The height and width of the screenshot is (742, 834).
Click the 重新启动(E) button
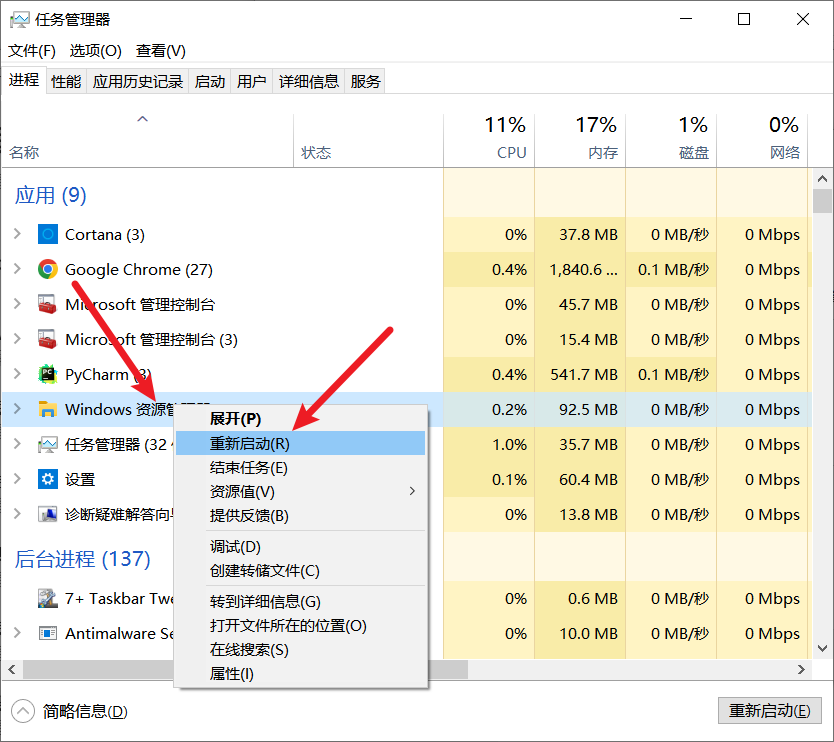coord(770,711)
